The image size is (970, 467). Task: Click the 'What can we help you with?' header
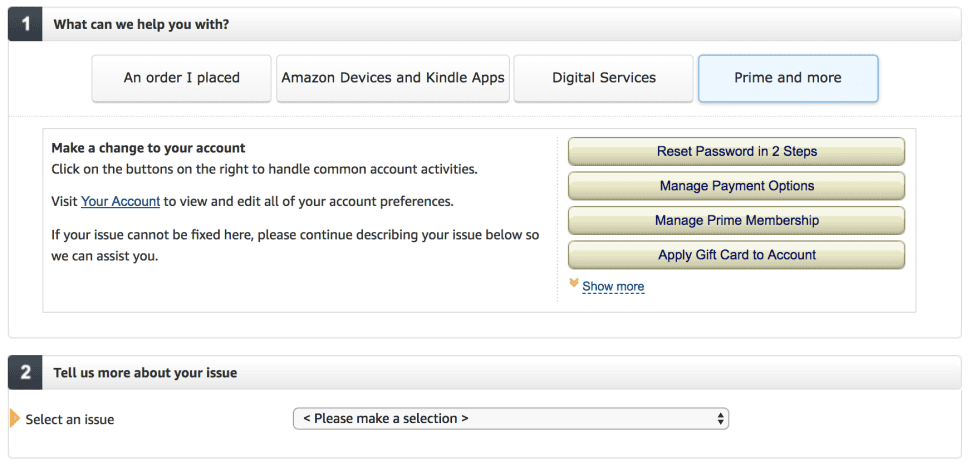click(x=141, y=25)
